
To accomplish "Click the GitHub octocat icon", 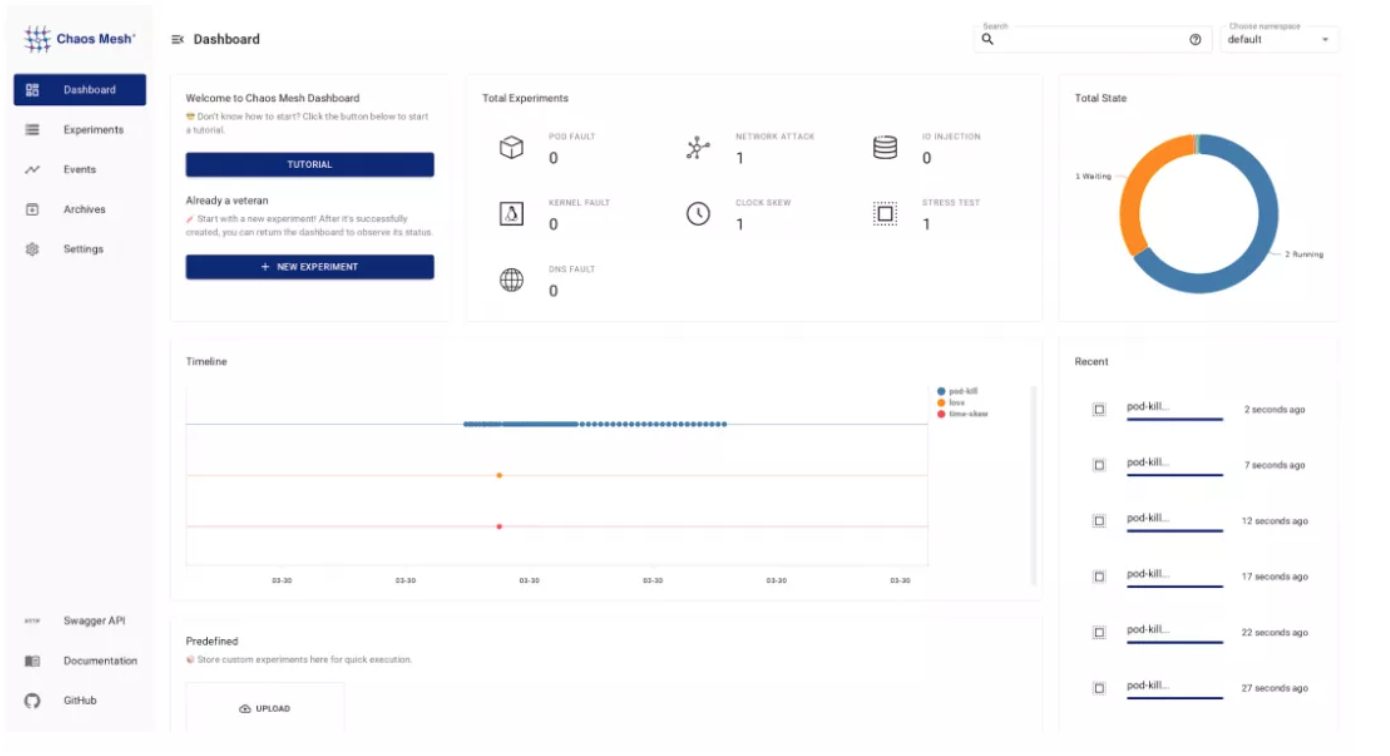I will [x=32, y=701].
